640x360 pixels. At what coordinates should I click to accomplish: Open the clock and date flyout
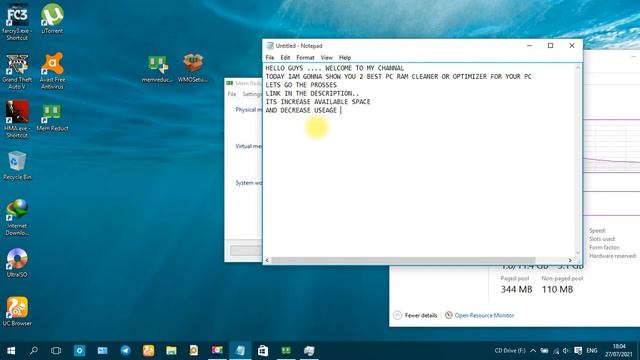pyautogui.click(x=619, y=351)
